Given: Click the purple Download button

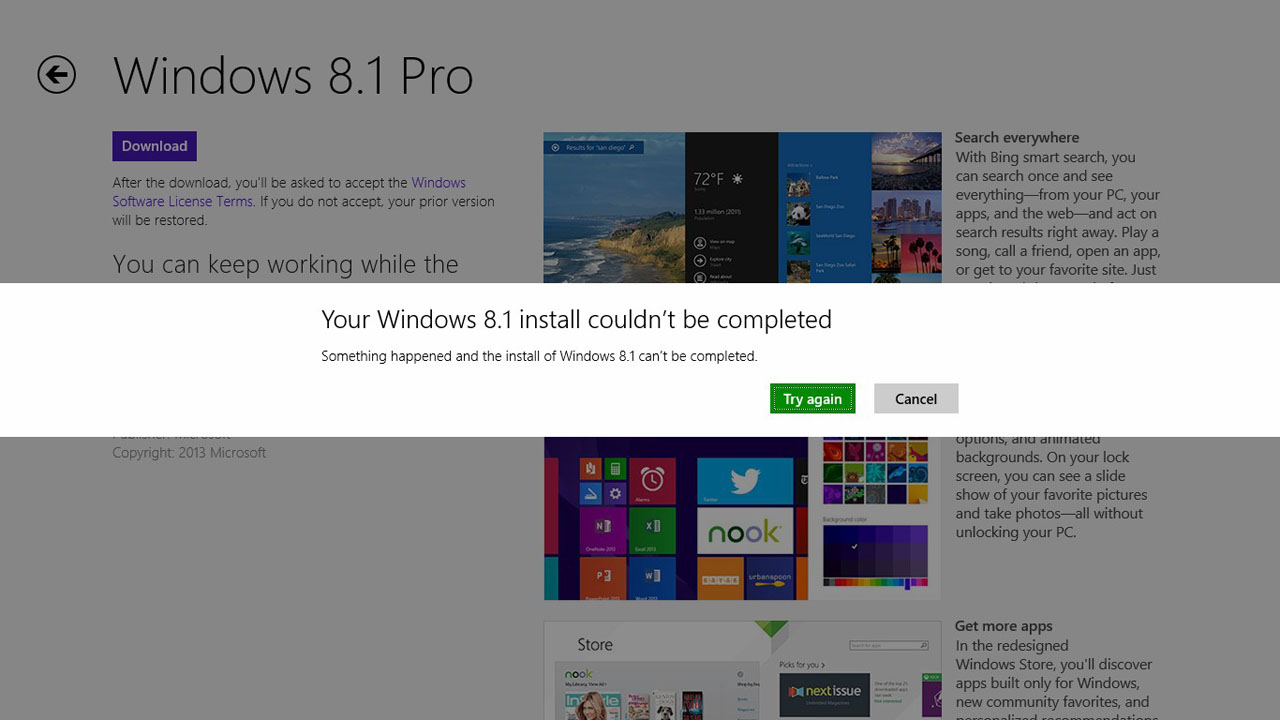Looking at the screenshot, I should [154, 146].
